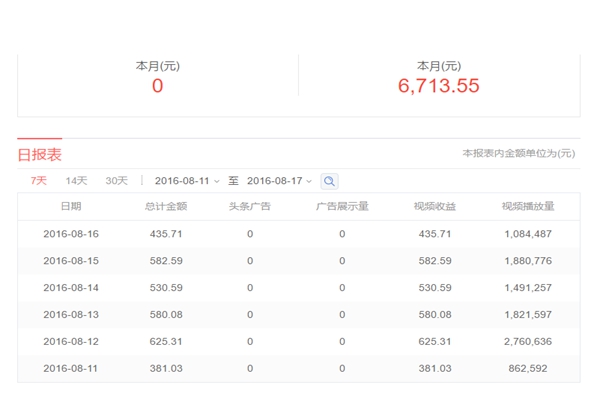600x400 pixels.
Task: Click the 2,760,636 video play count
Action: (x=528, y=342)
